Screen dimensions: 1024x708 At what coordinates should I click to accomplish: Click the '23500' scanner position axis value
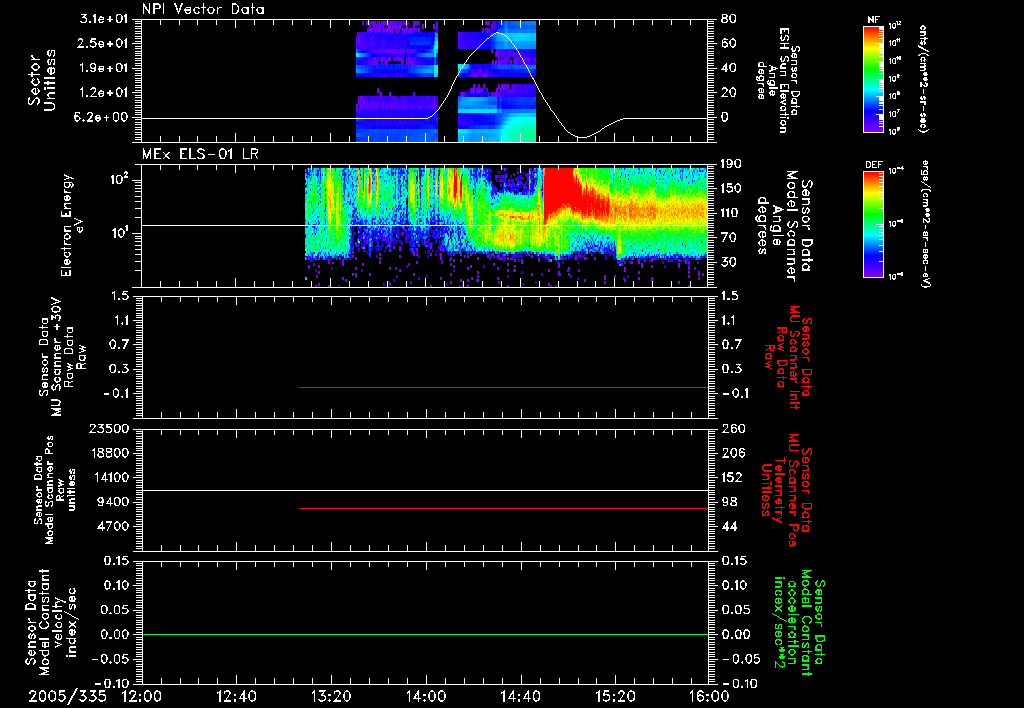(x=109, y=429)
